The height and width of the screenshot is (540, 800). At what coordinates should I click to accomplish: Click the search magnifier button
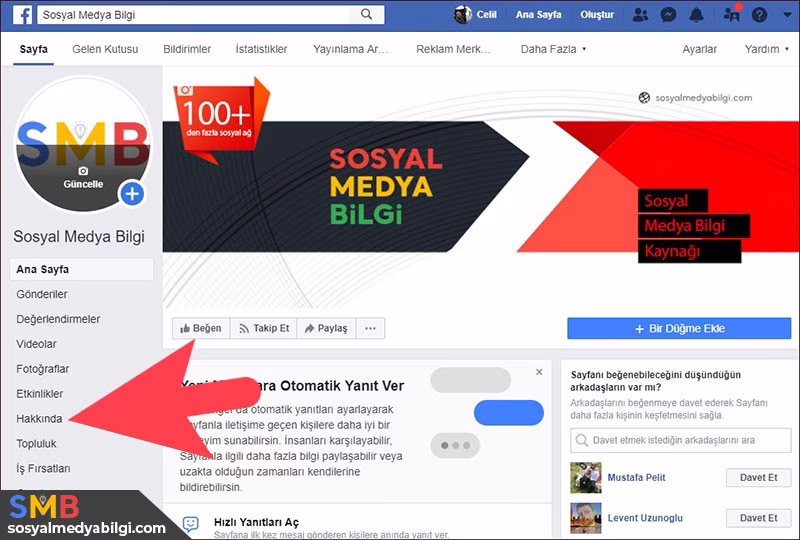click(366, 15)
